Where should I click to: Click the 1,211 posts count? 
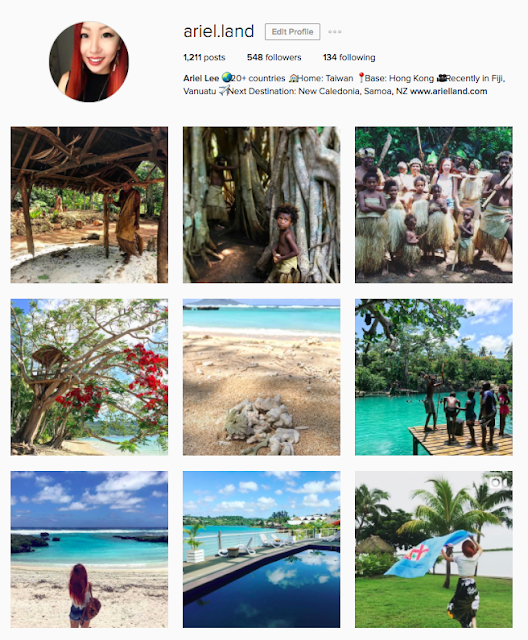(x=204, y=57)
